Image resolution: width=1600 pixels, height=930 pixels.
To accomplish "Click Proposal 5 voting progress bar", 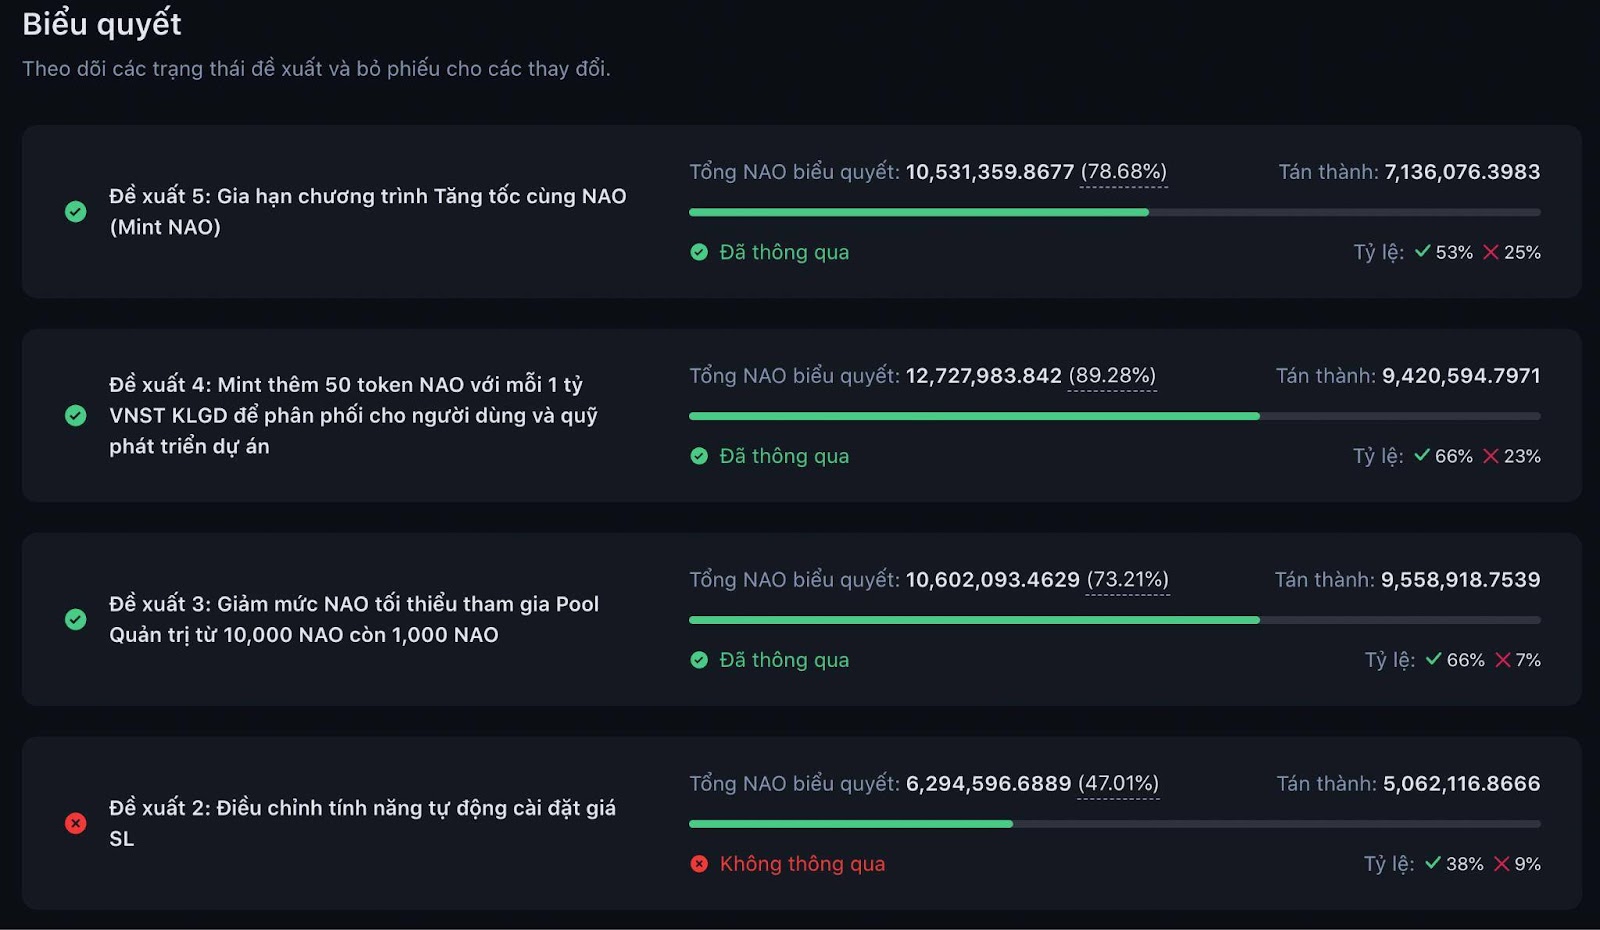I will (1114, 212).
